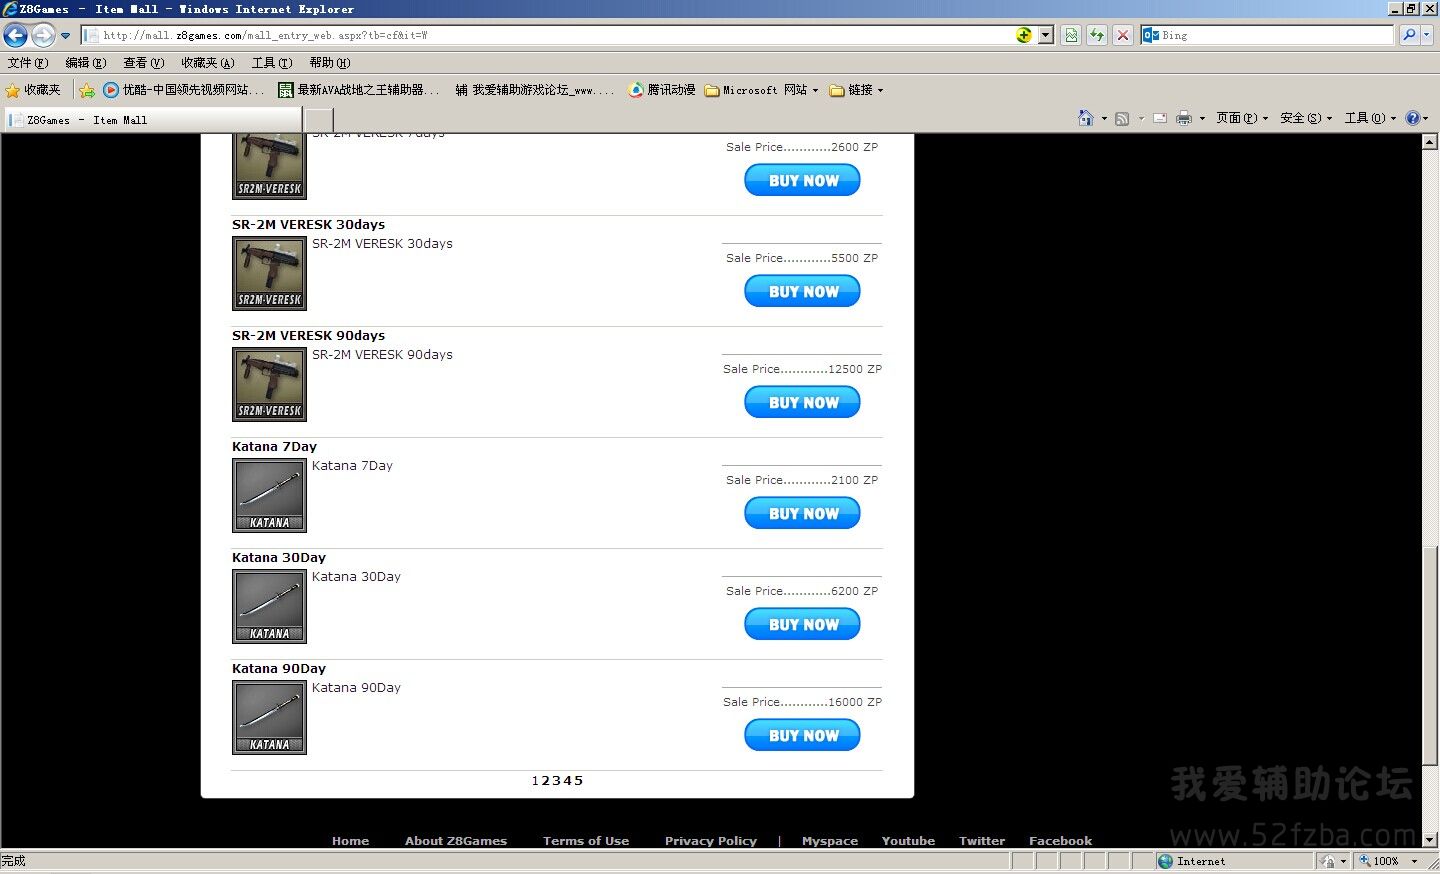The width and height of the screenshot is (1440, 874).
Task: Click the vertical scrollbar up arrow
Action: pyautogui.click(x=1430, y=142)
